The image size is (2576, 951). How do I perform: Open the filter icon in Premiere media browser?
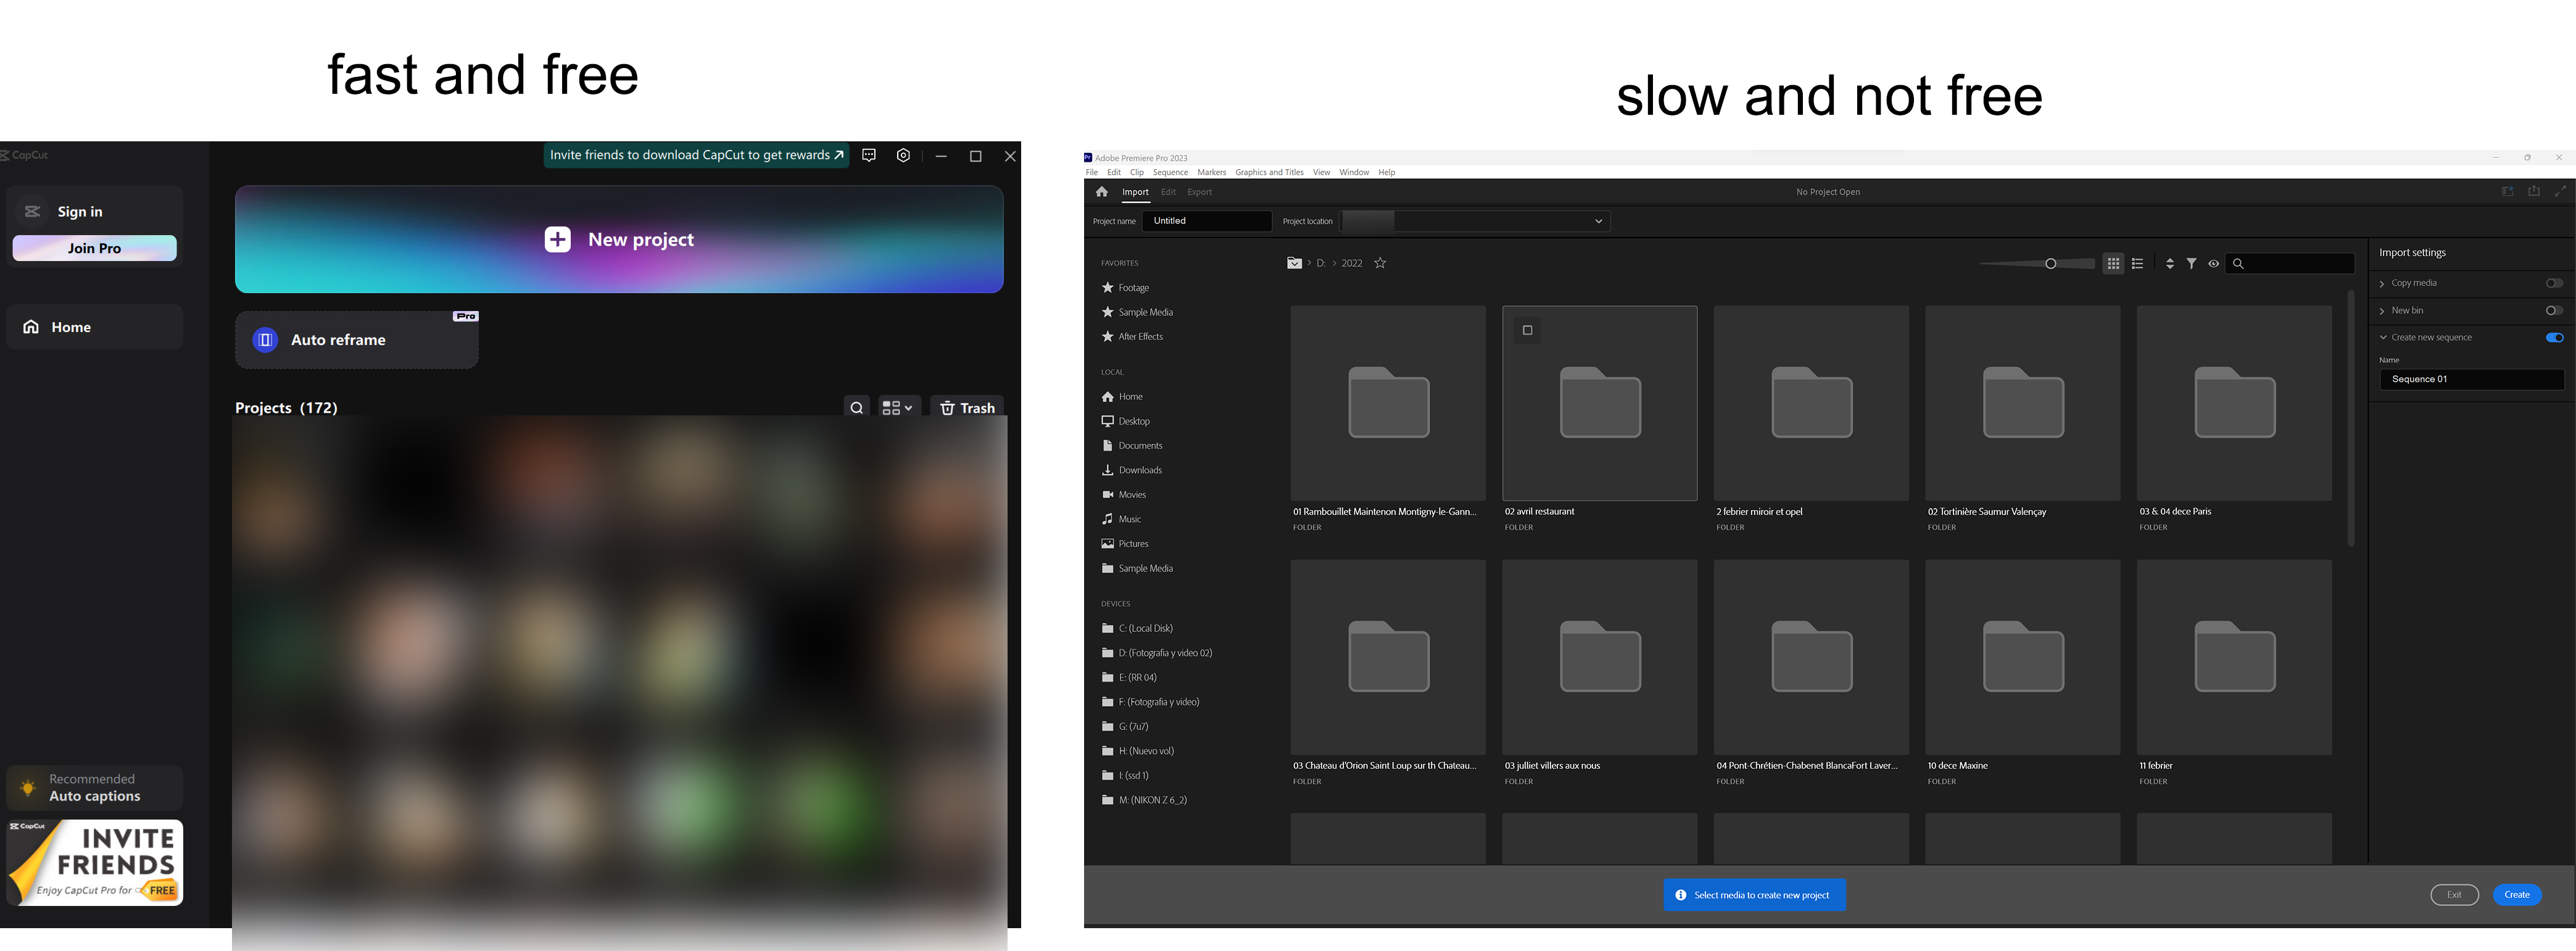(x=2192, y=263)
